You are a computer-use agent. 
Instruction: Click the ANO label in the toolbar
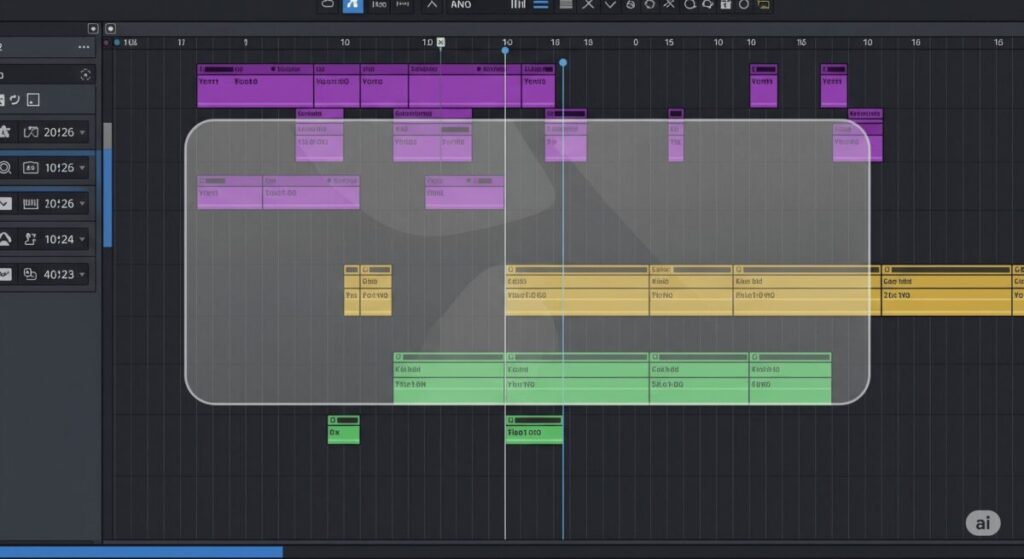coord(460,5)
